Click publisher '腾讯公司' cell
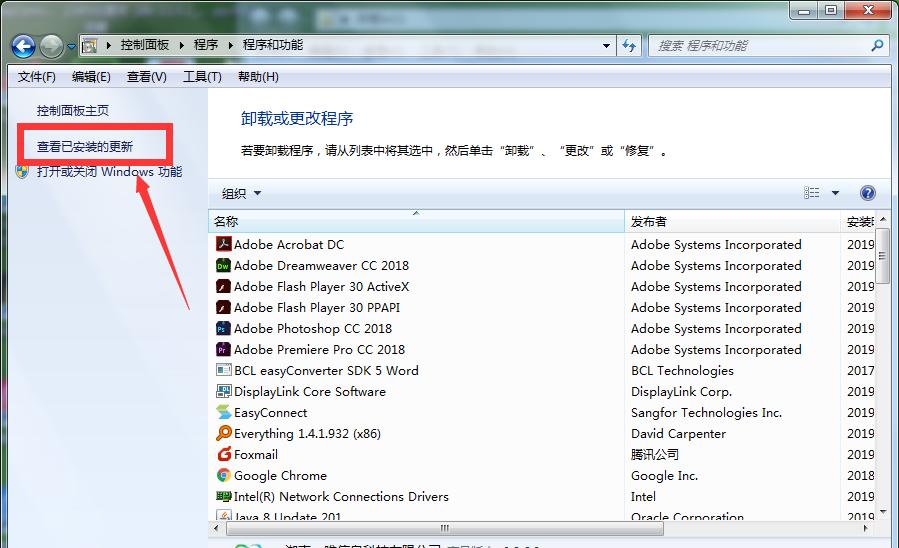The image size is (899, 548). [x=655, y=455]
